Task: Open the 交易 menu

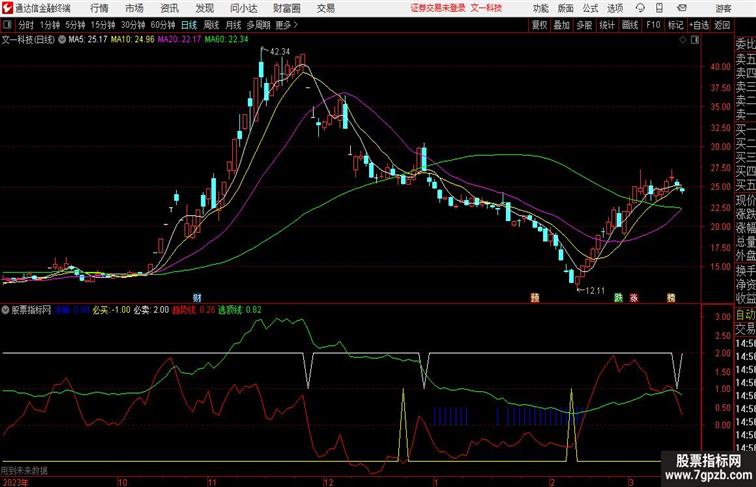Action: click(325, 8)
